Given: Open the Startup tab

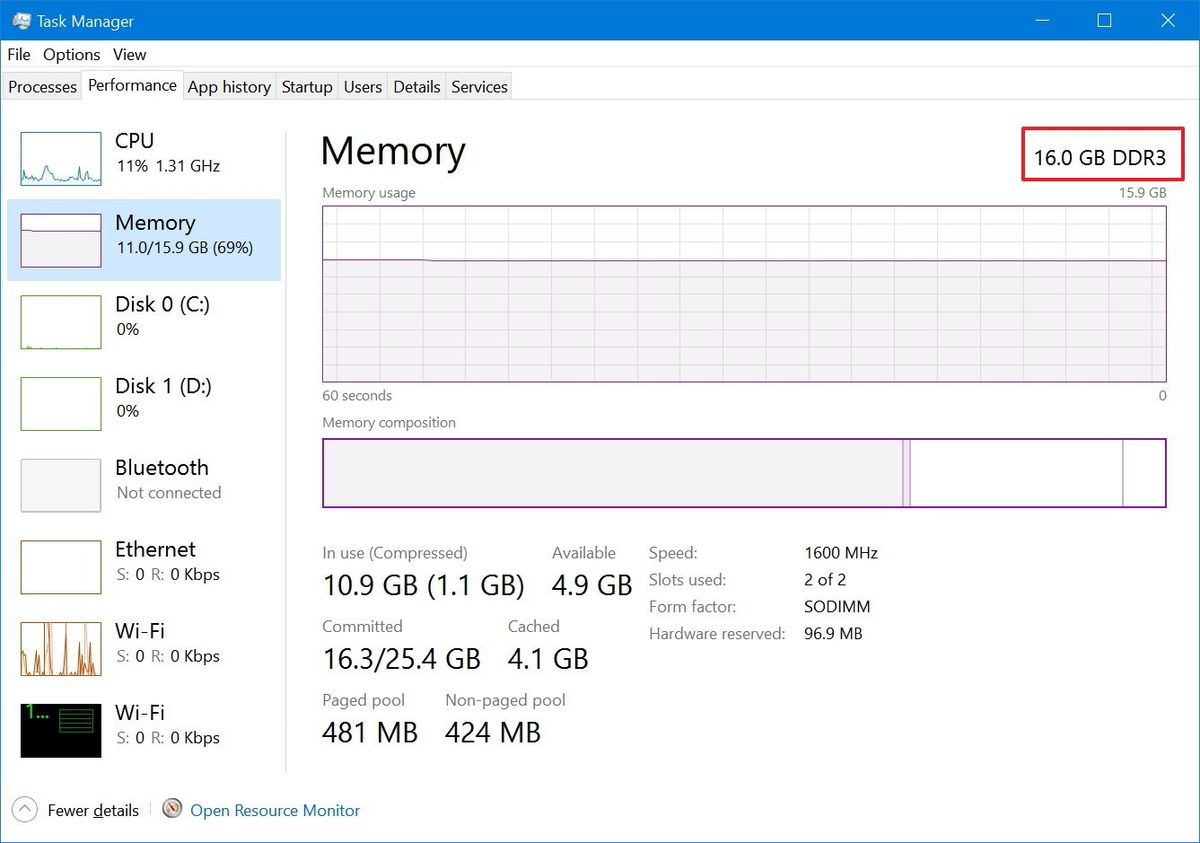Looking at the screenshot, I should (306, 87).
